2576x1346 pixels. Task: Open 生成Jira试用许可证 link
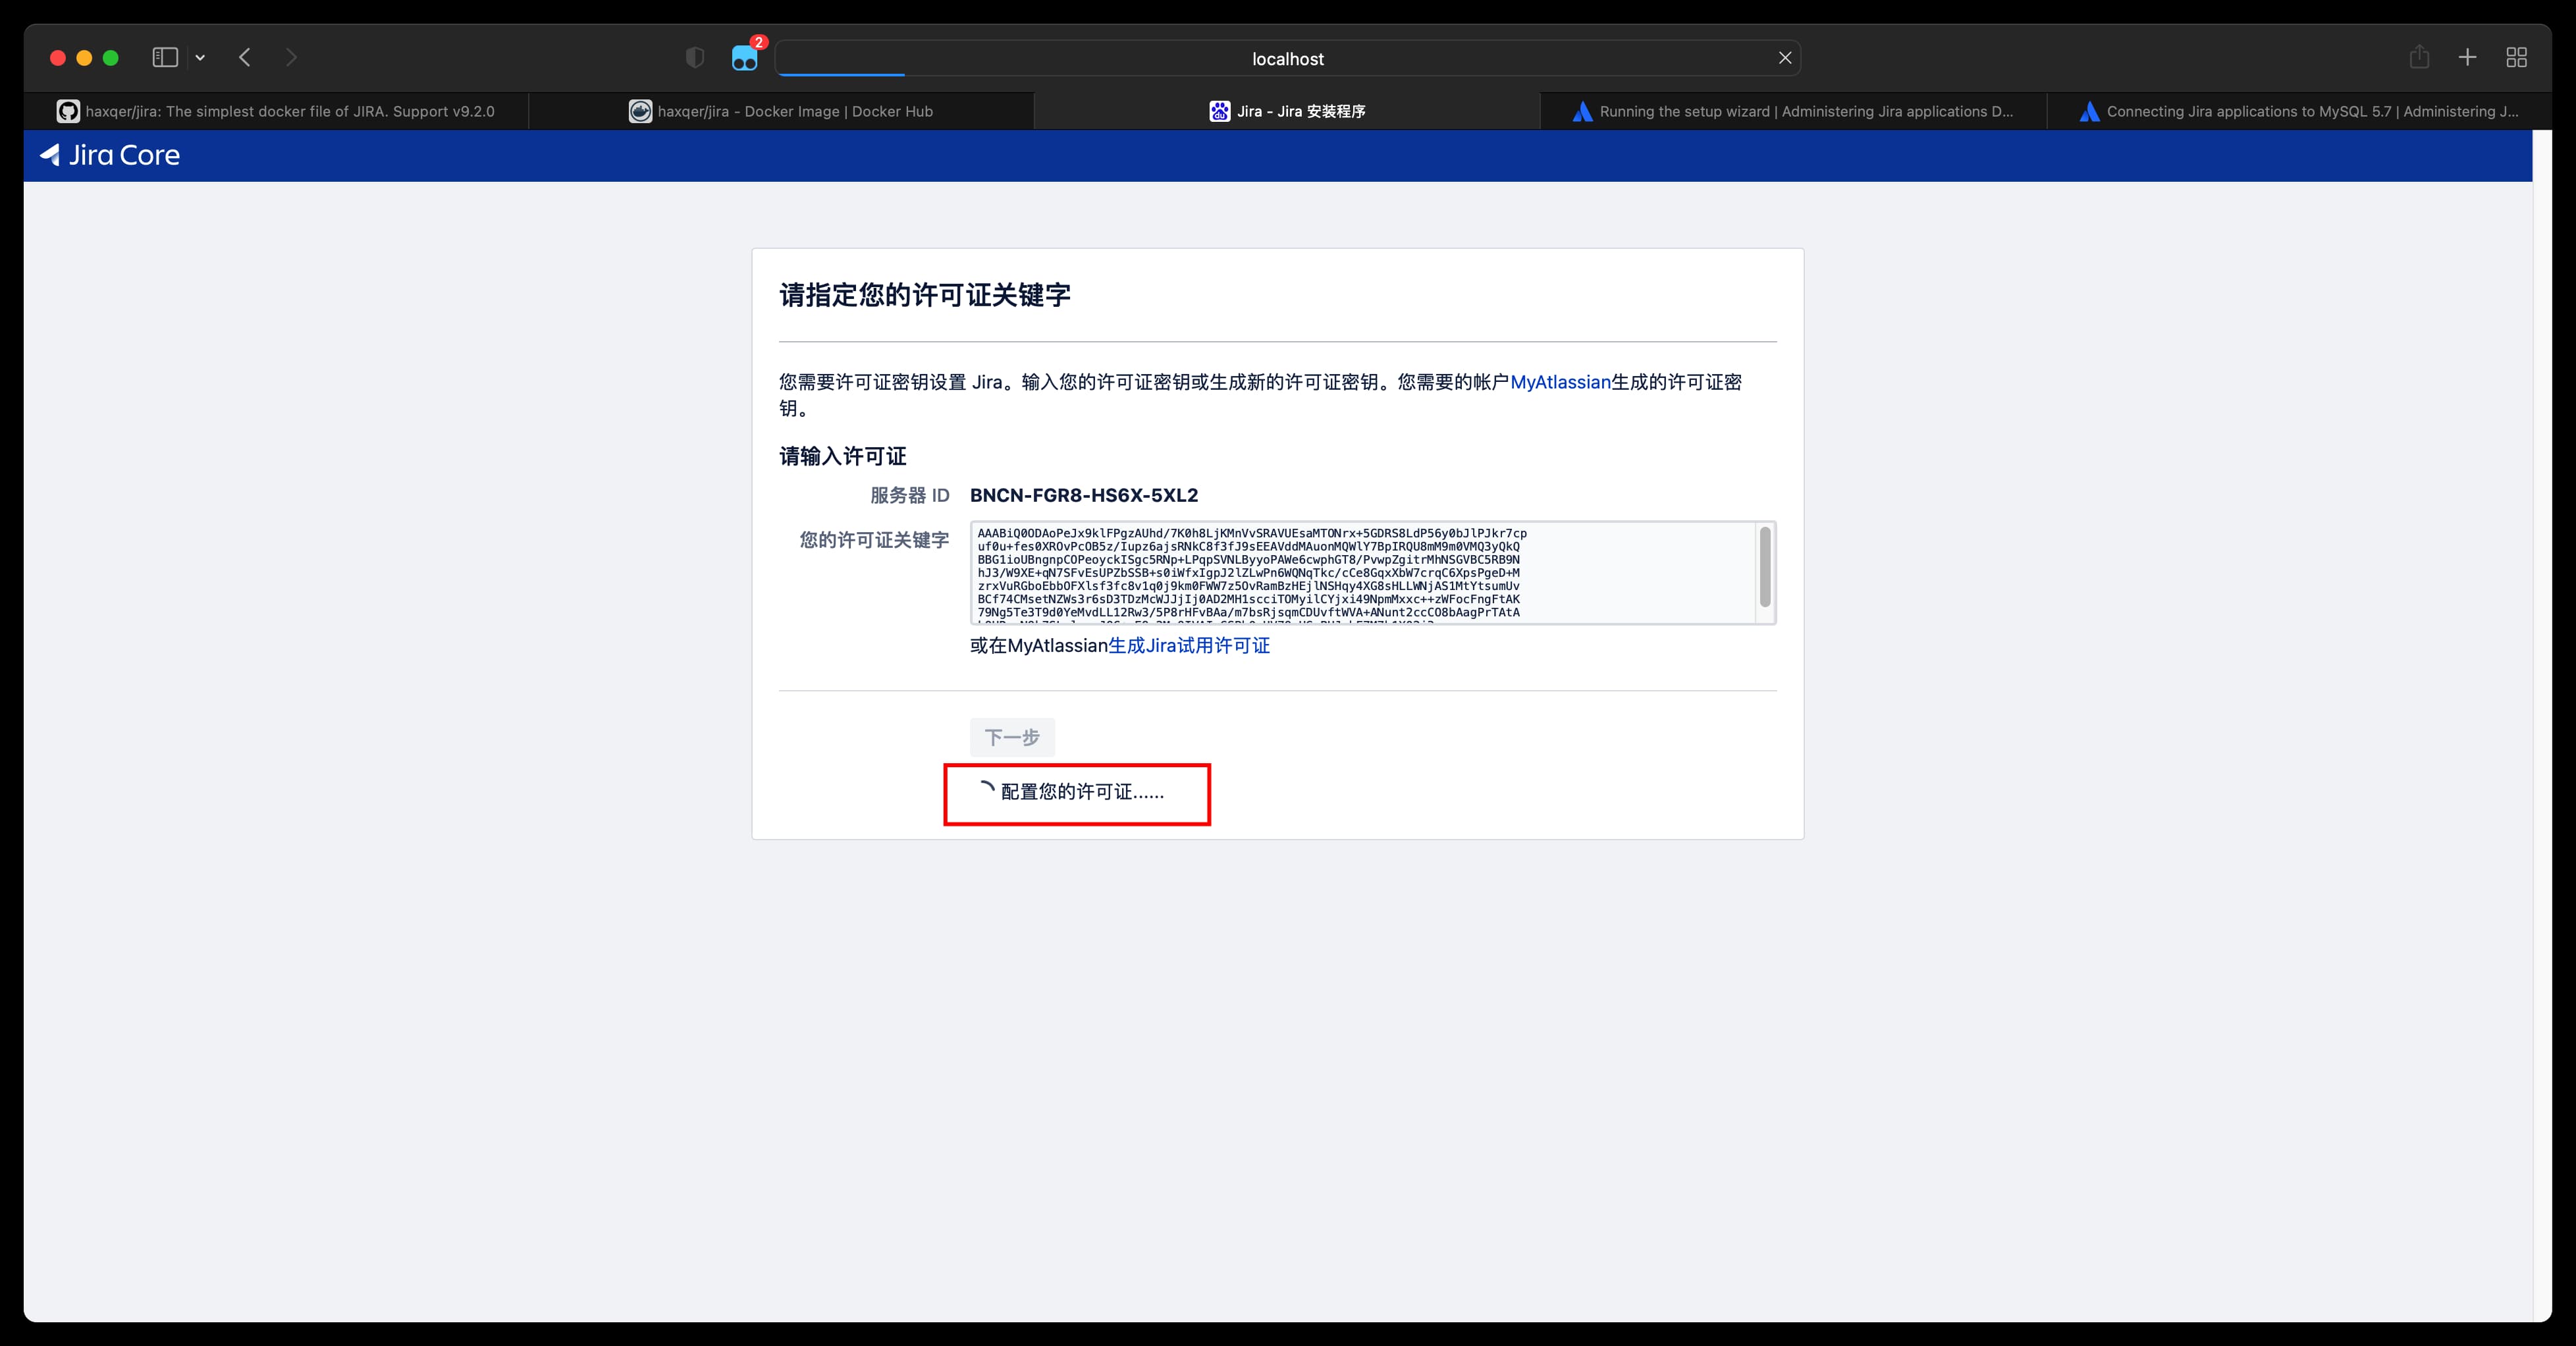[x=1189, y=646]
